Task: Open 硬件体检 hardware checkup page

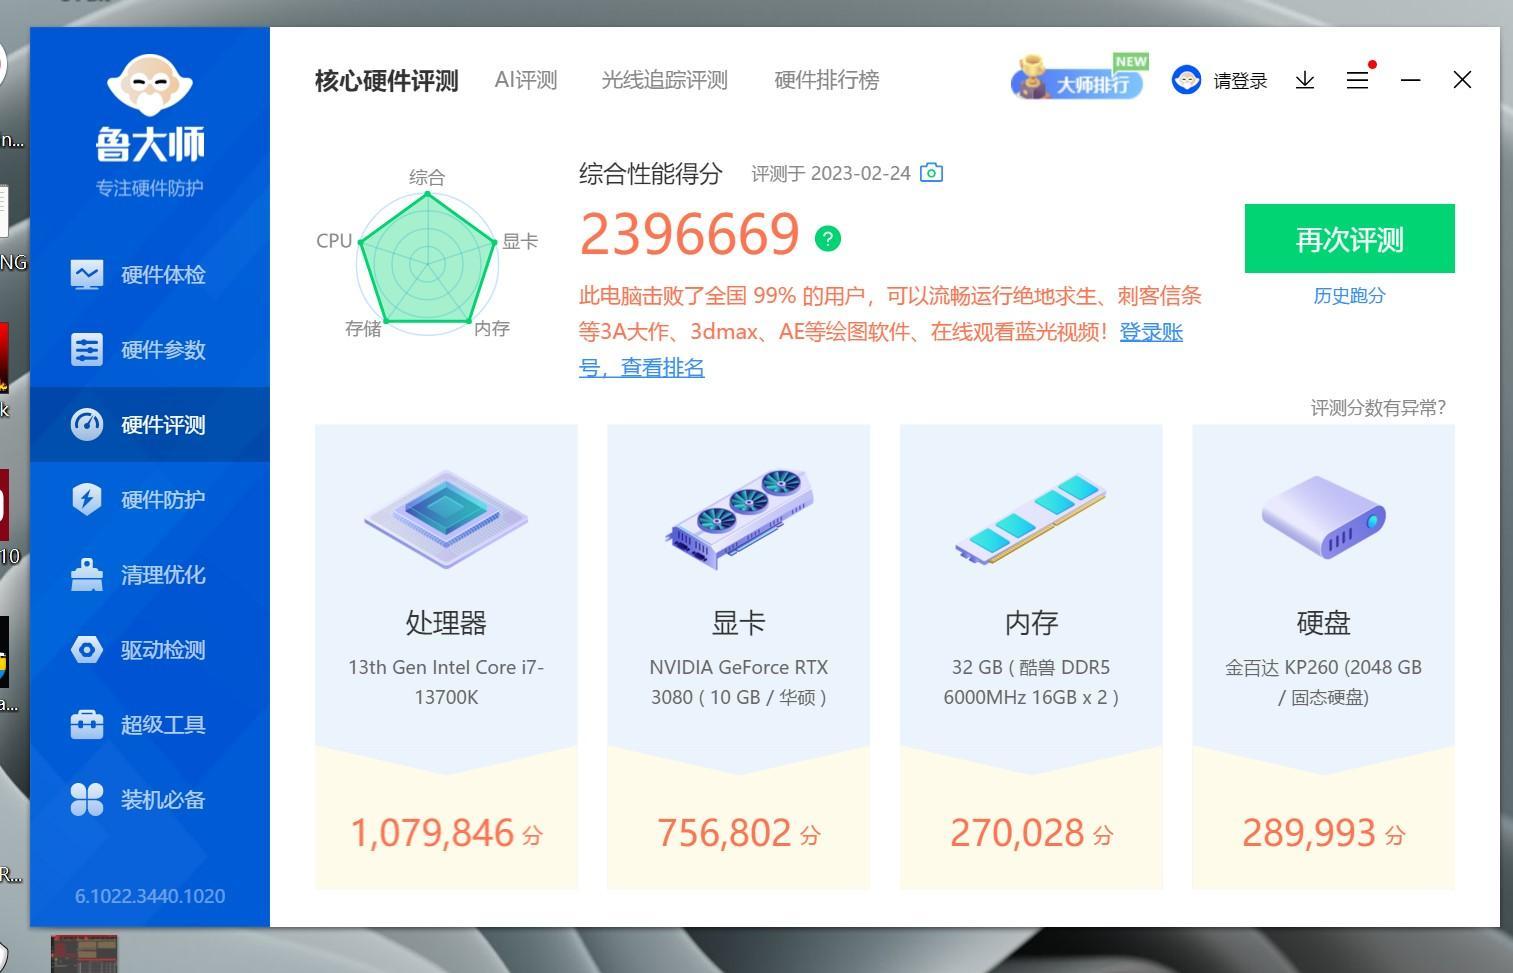Action: (x=150, y=274)
